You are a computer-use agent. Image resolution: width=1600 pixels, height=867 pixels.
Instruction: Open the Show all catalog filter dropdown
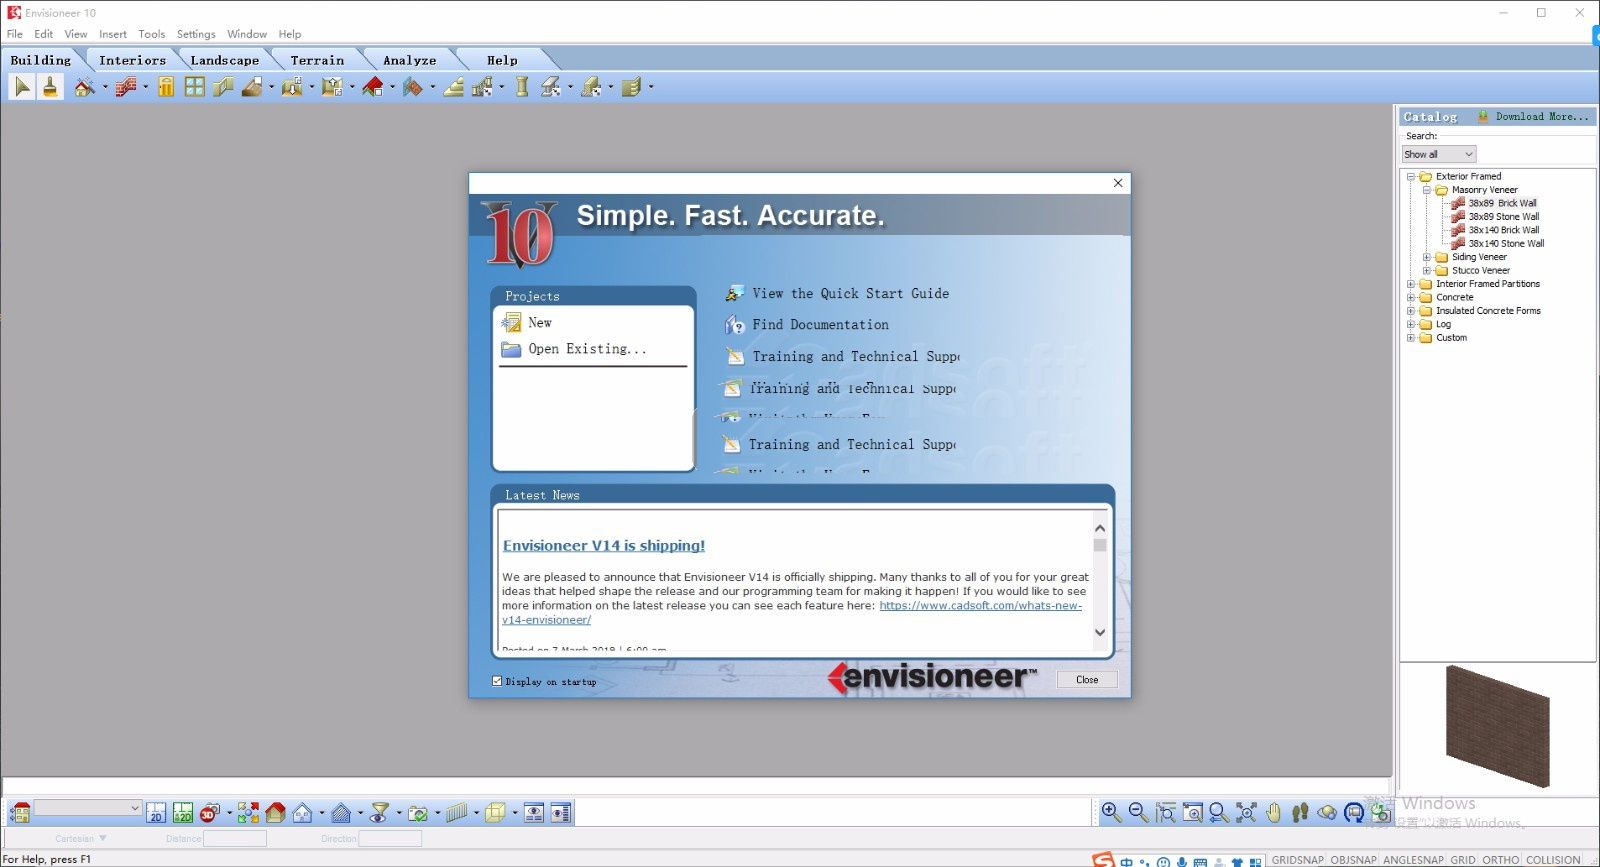pos(1438,154)
